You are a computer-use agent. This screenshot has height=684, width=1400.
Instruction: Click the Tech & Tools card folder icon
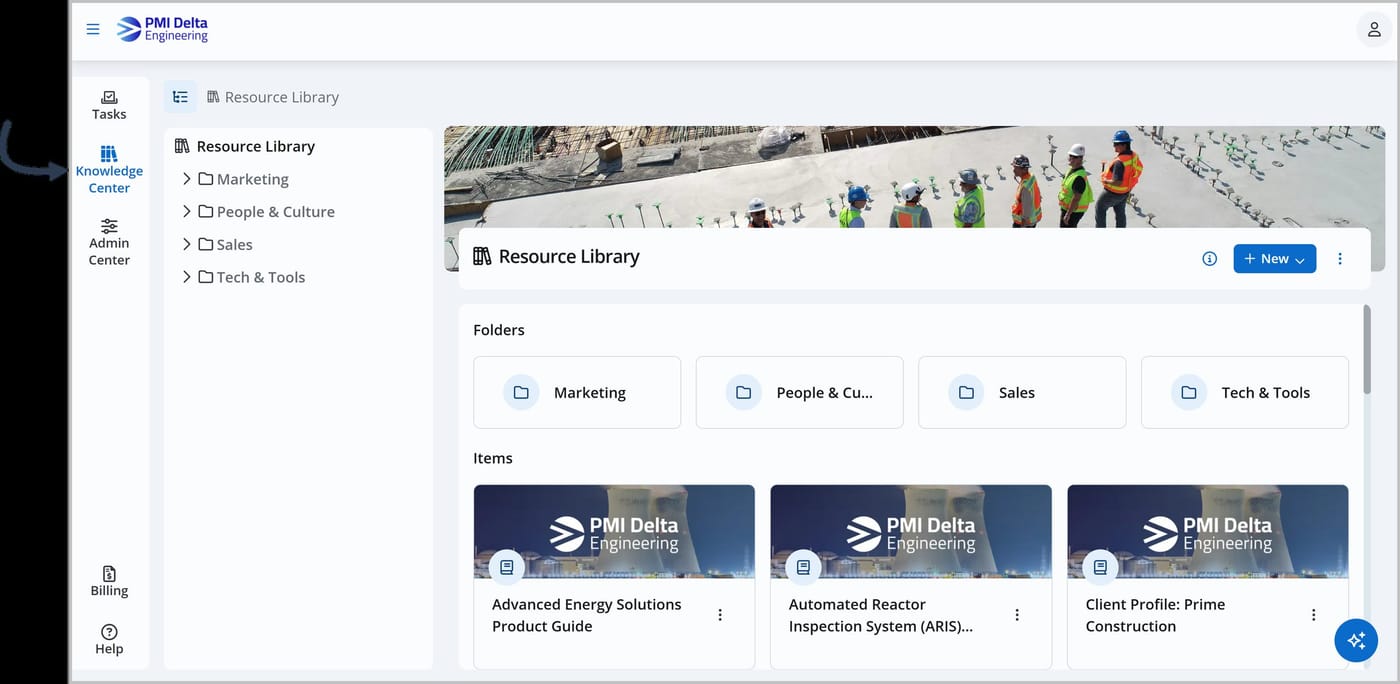coord(1188,393)
